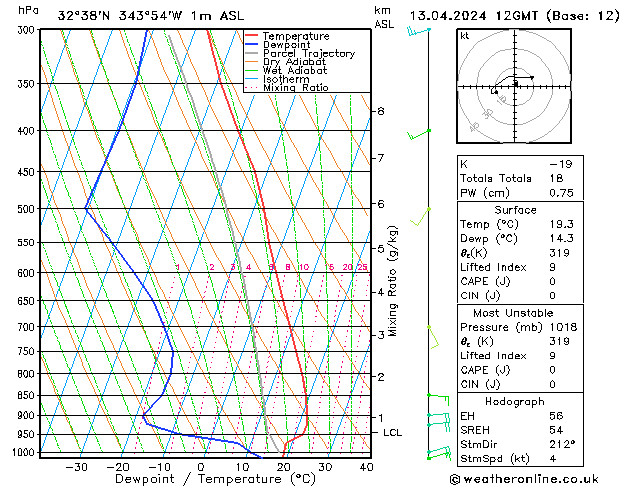Select the surface Dewp value 14.3
This screenshot has height=486, width=629.
[562, 239]
